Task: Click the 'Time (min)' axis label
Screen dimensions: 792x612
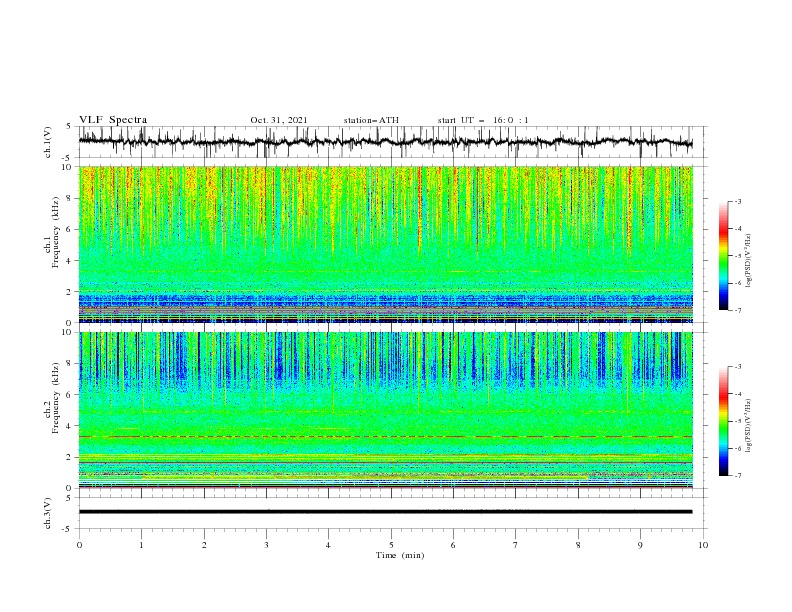Action: (400, 555)
